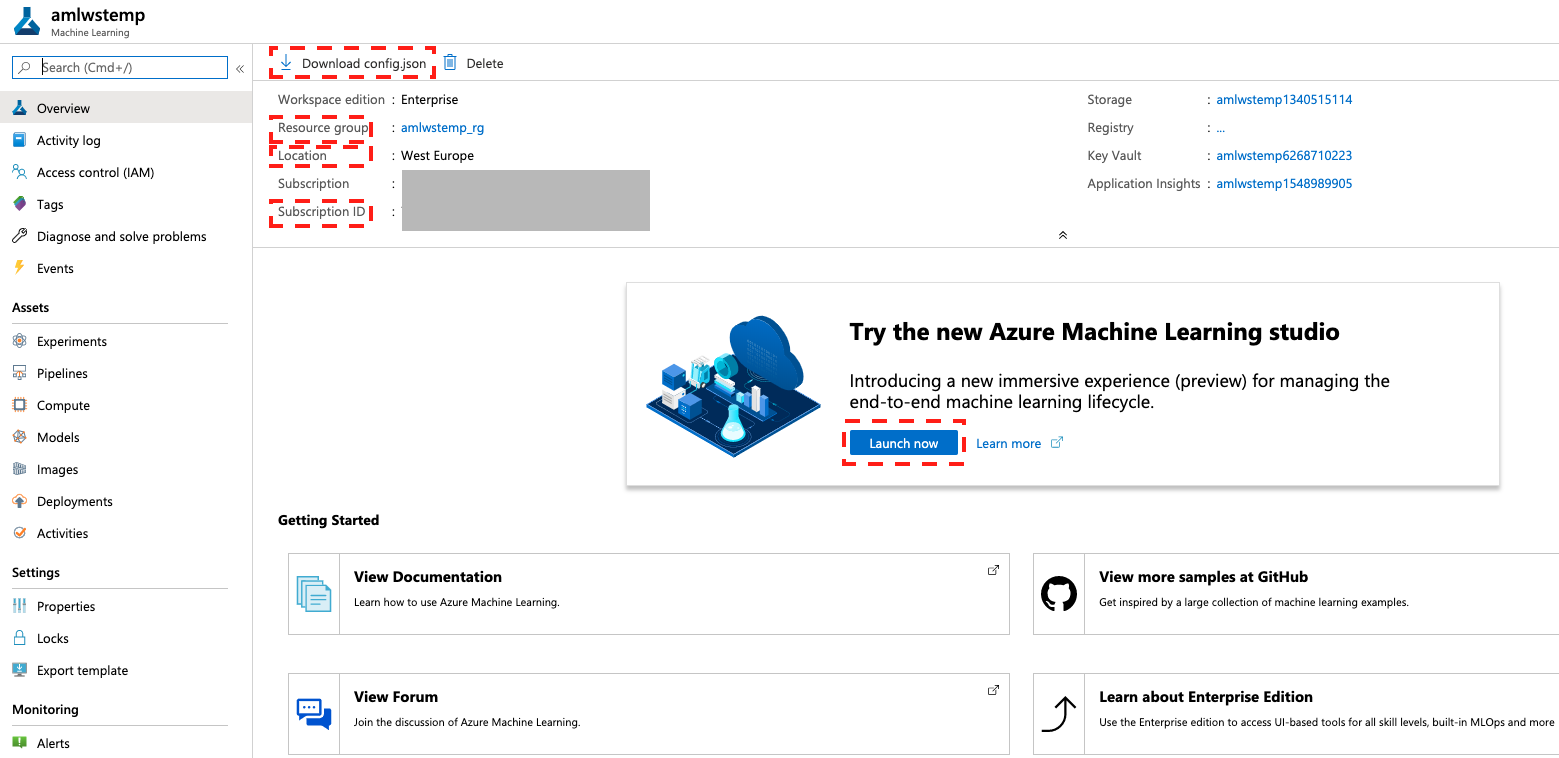Click the sidebar Search (Cmd+/) field
1559x758 pixels.
120,68
